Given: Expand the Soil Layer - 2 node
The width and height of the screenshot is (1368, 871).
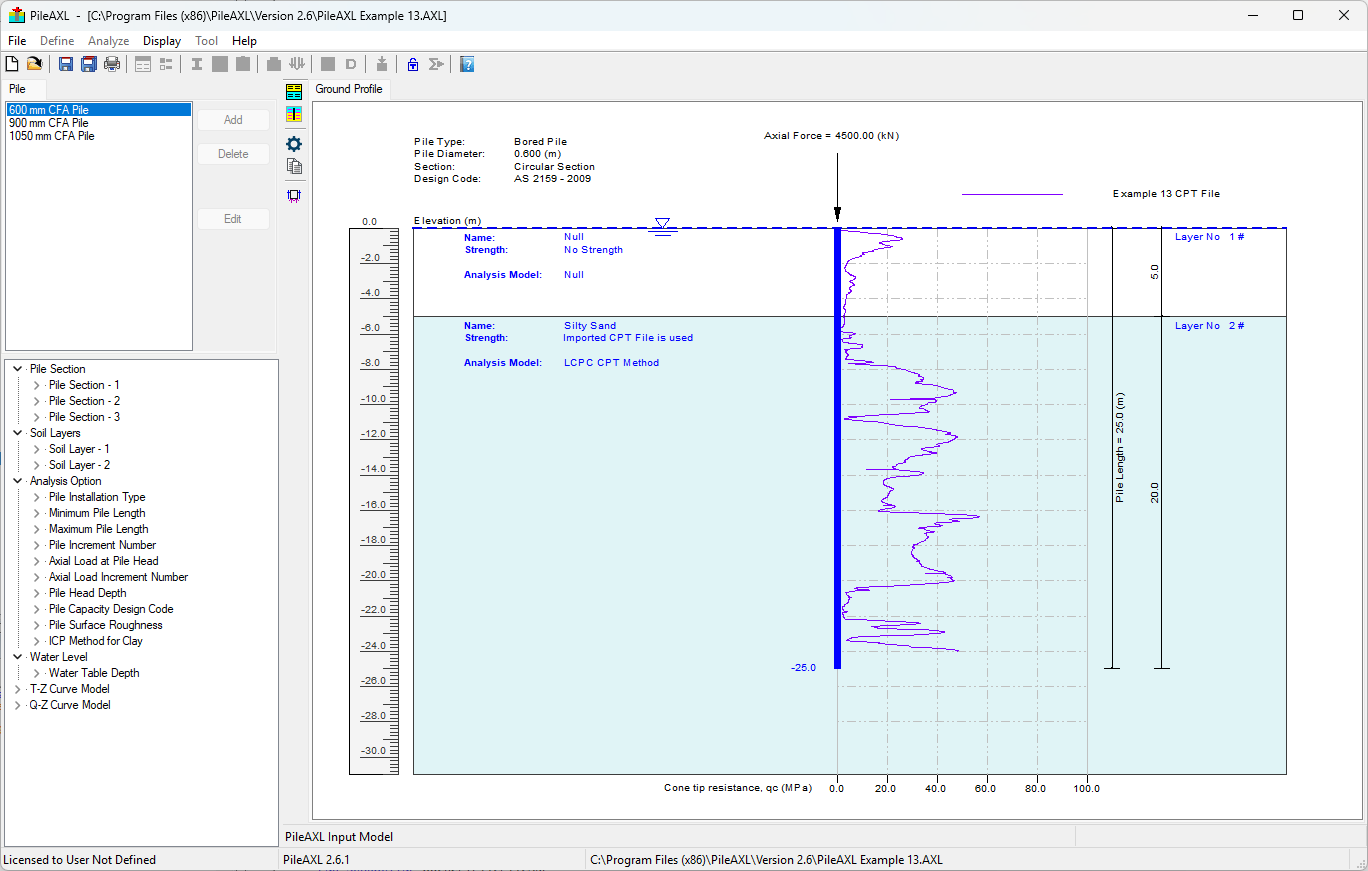Looking at the screenshot, I should 37,465.
